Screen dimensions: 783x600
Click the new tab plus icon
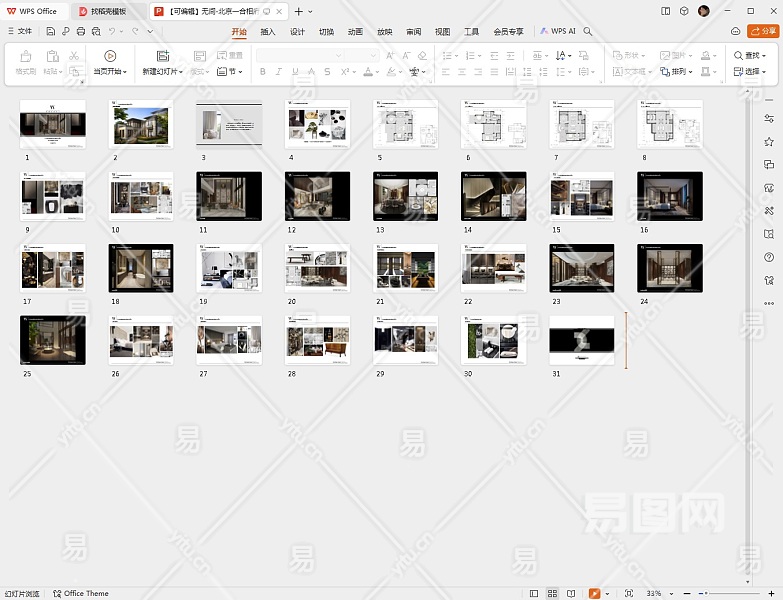[298, 11]
